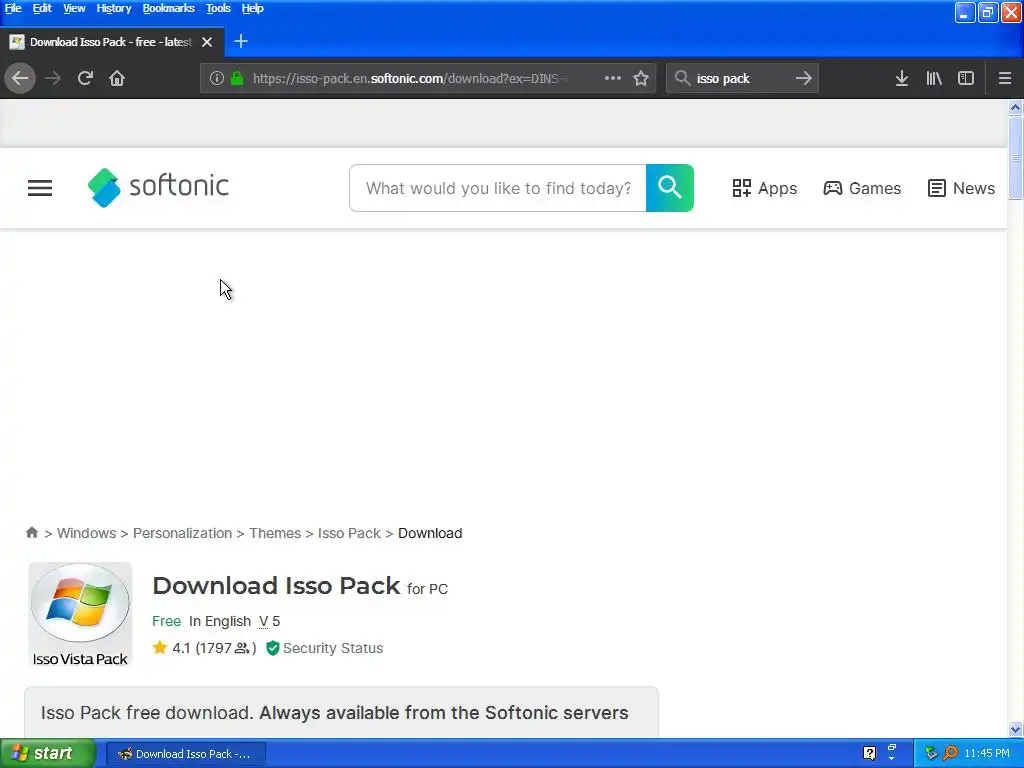Open the Edit menu
The height and width of the screenshot is (768, 1024).
pos(42,8)
